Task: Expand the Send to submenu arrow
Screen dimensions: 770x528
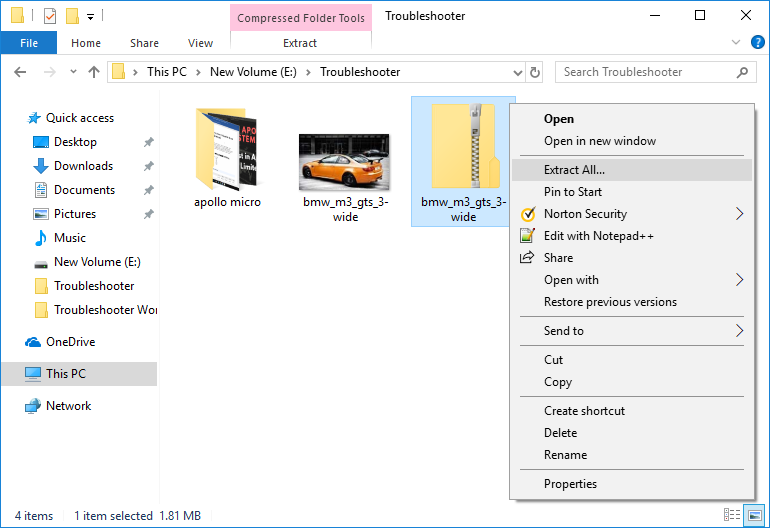Action: click(739, 331)
